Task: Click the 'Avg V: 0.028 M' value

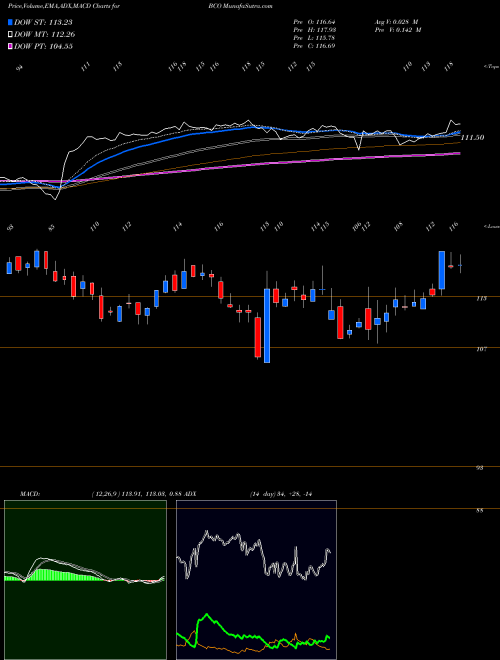Action: coord(396,22)
